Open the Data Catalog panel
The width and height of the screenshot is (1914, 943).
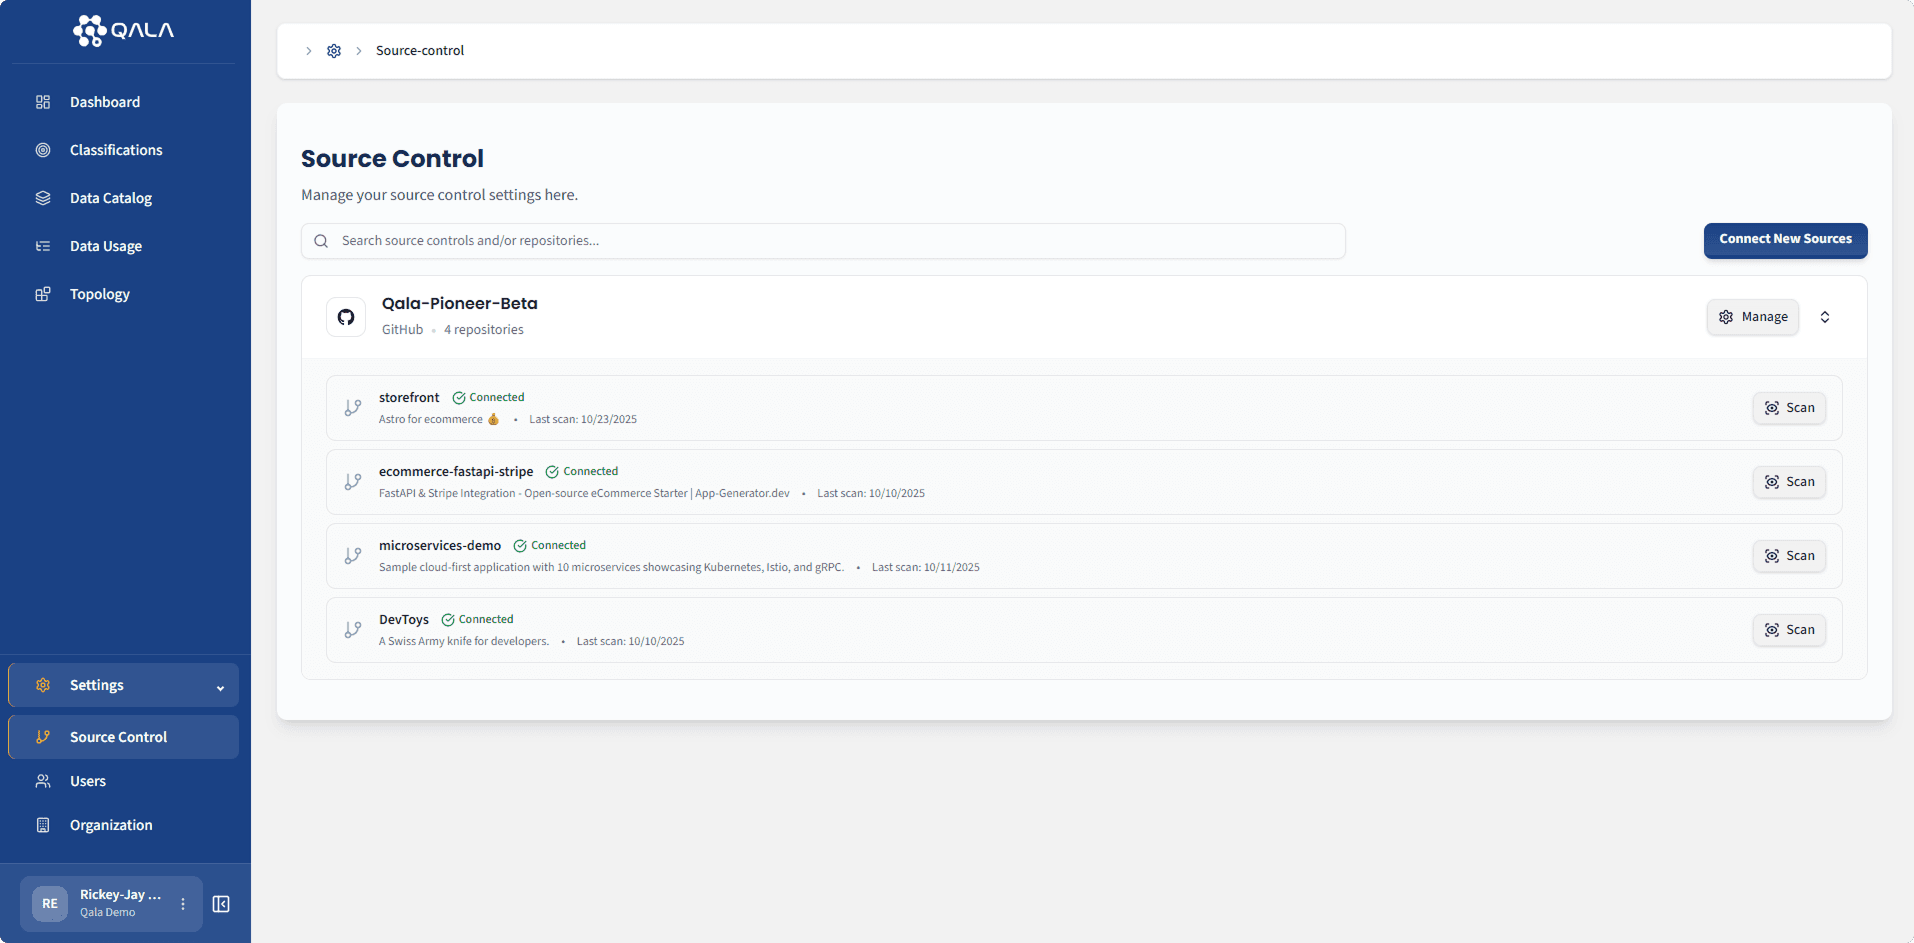[111, 197]
